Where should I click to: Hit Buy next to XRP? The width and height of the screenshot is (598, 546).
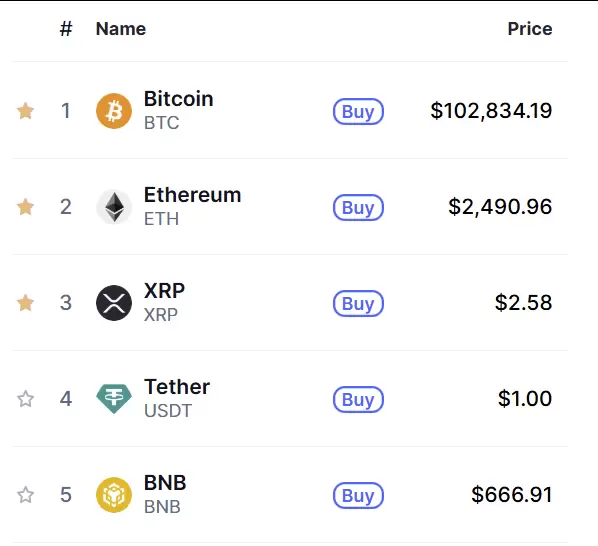coord(358,304)
